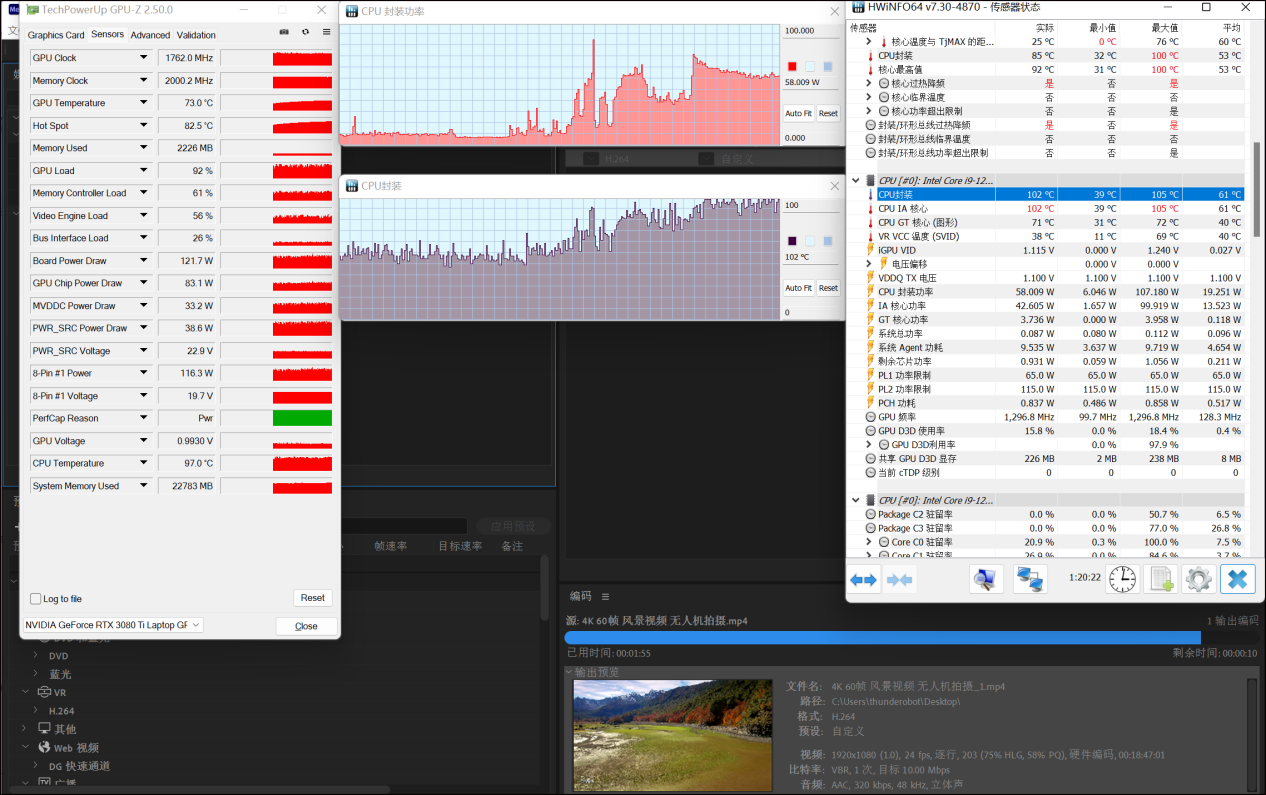The image size is (1266, 795).
Task: Click Reset button in GPU-Z window
Action: click(313, 598)
